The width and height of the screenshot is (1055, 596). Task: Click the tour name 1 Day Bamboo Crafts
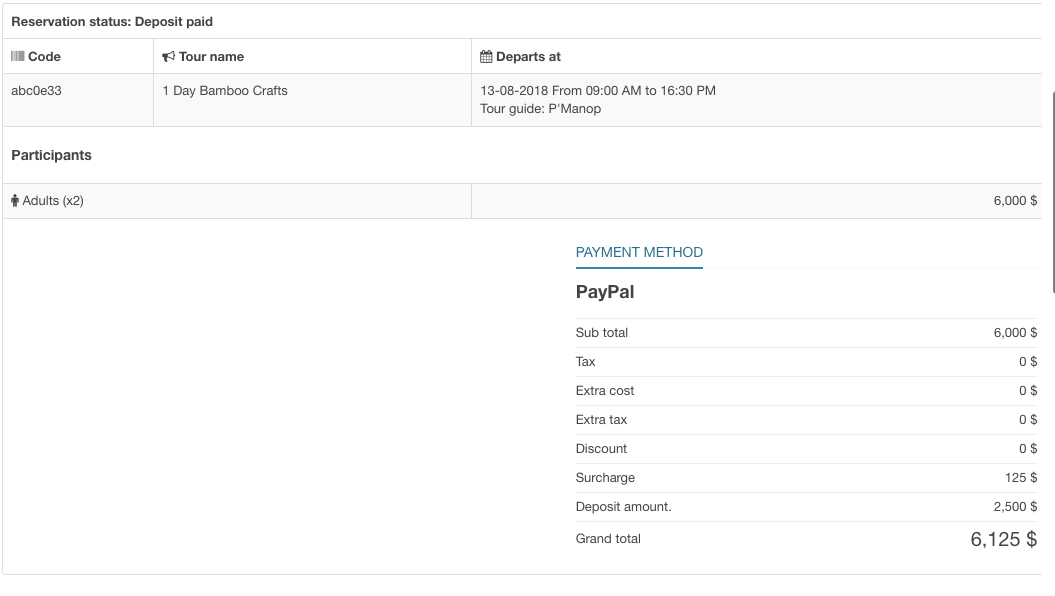tap(224, 91)
